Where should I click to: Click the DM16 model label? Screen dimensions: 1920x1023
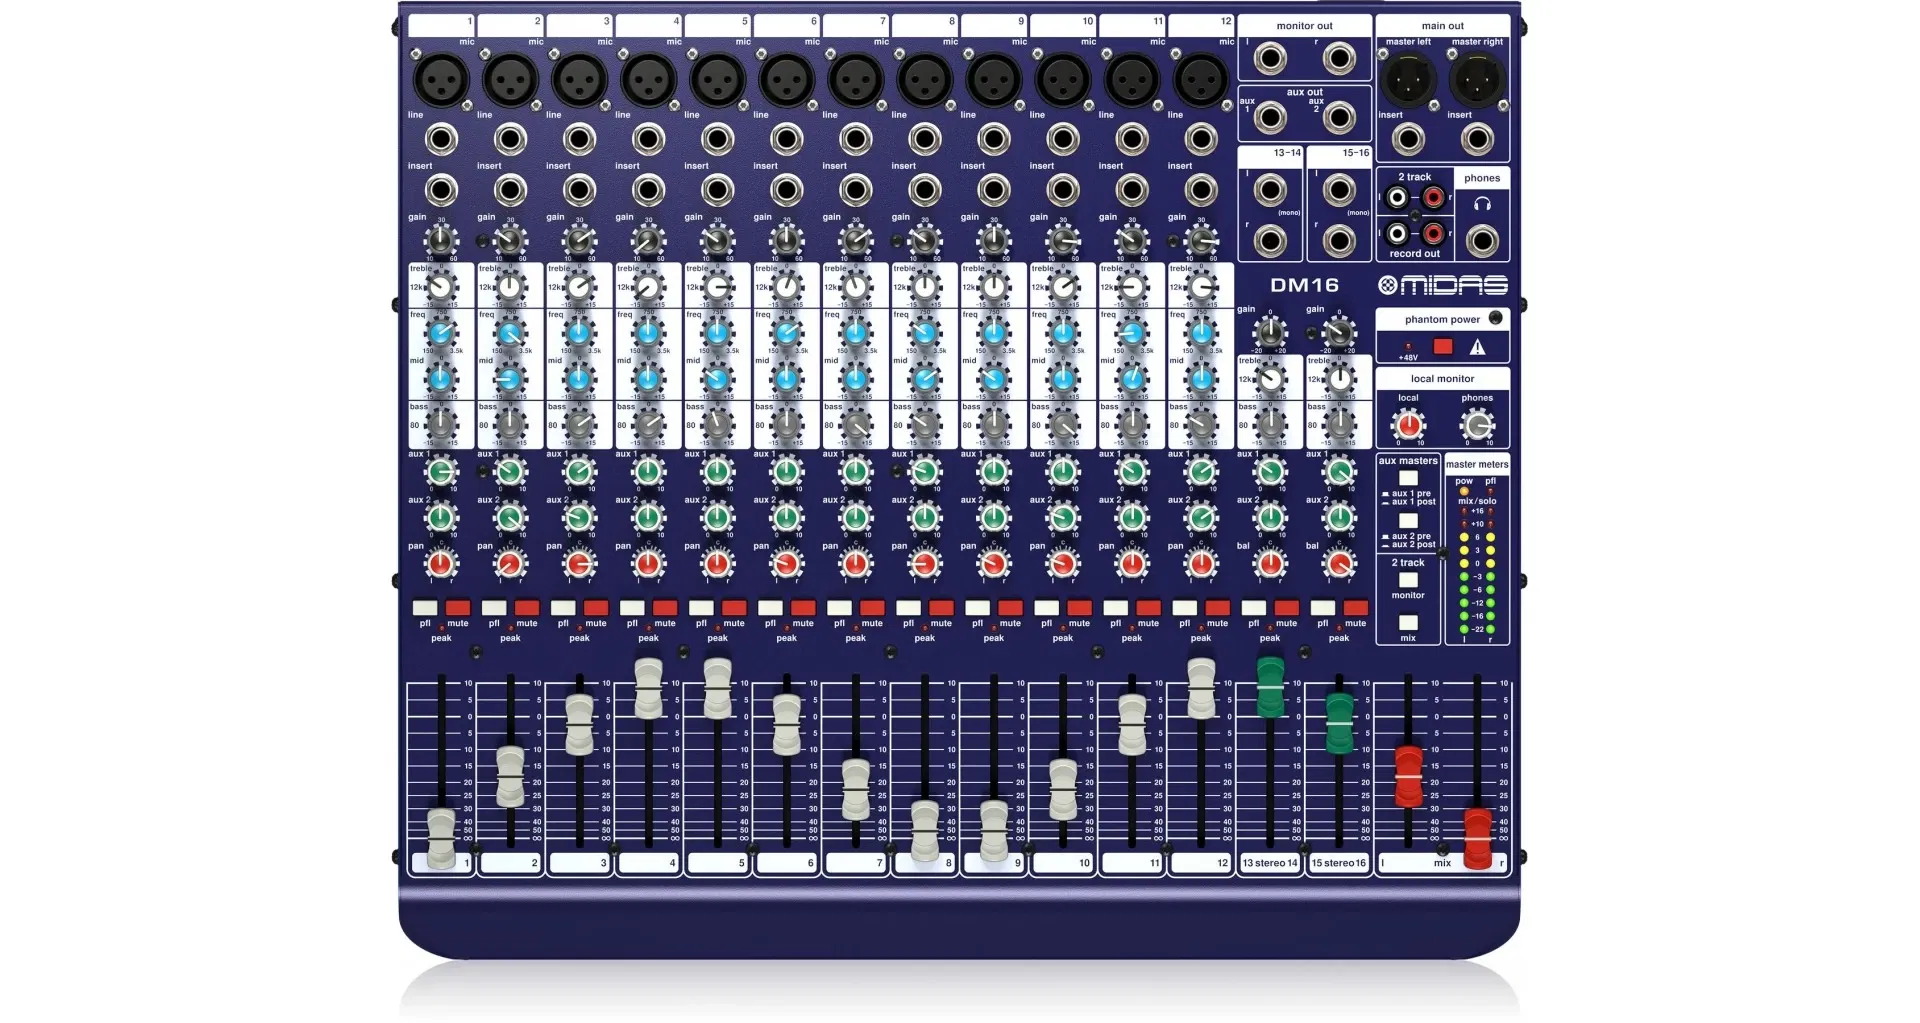(x=1305, y=284)
